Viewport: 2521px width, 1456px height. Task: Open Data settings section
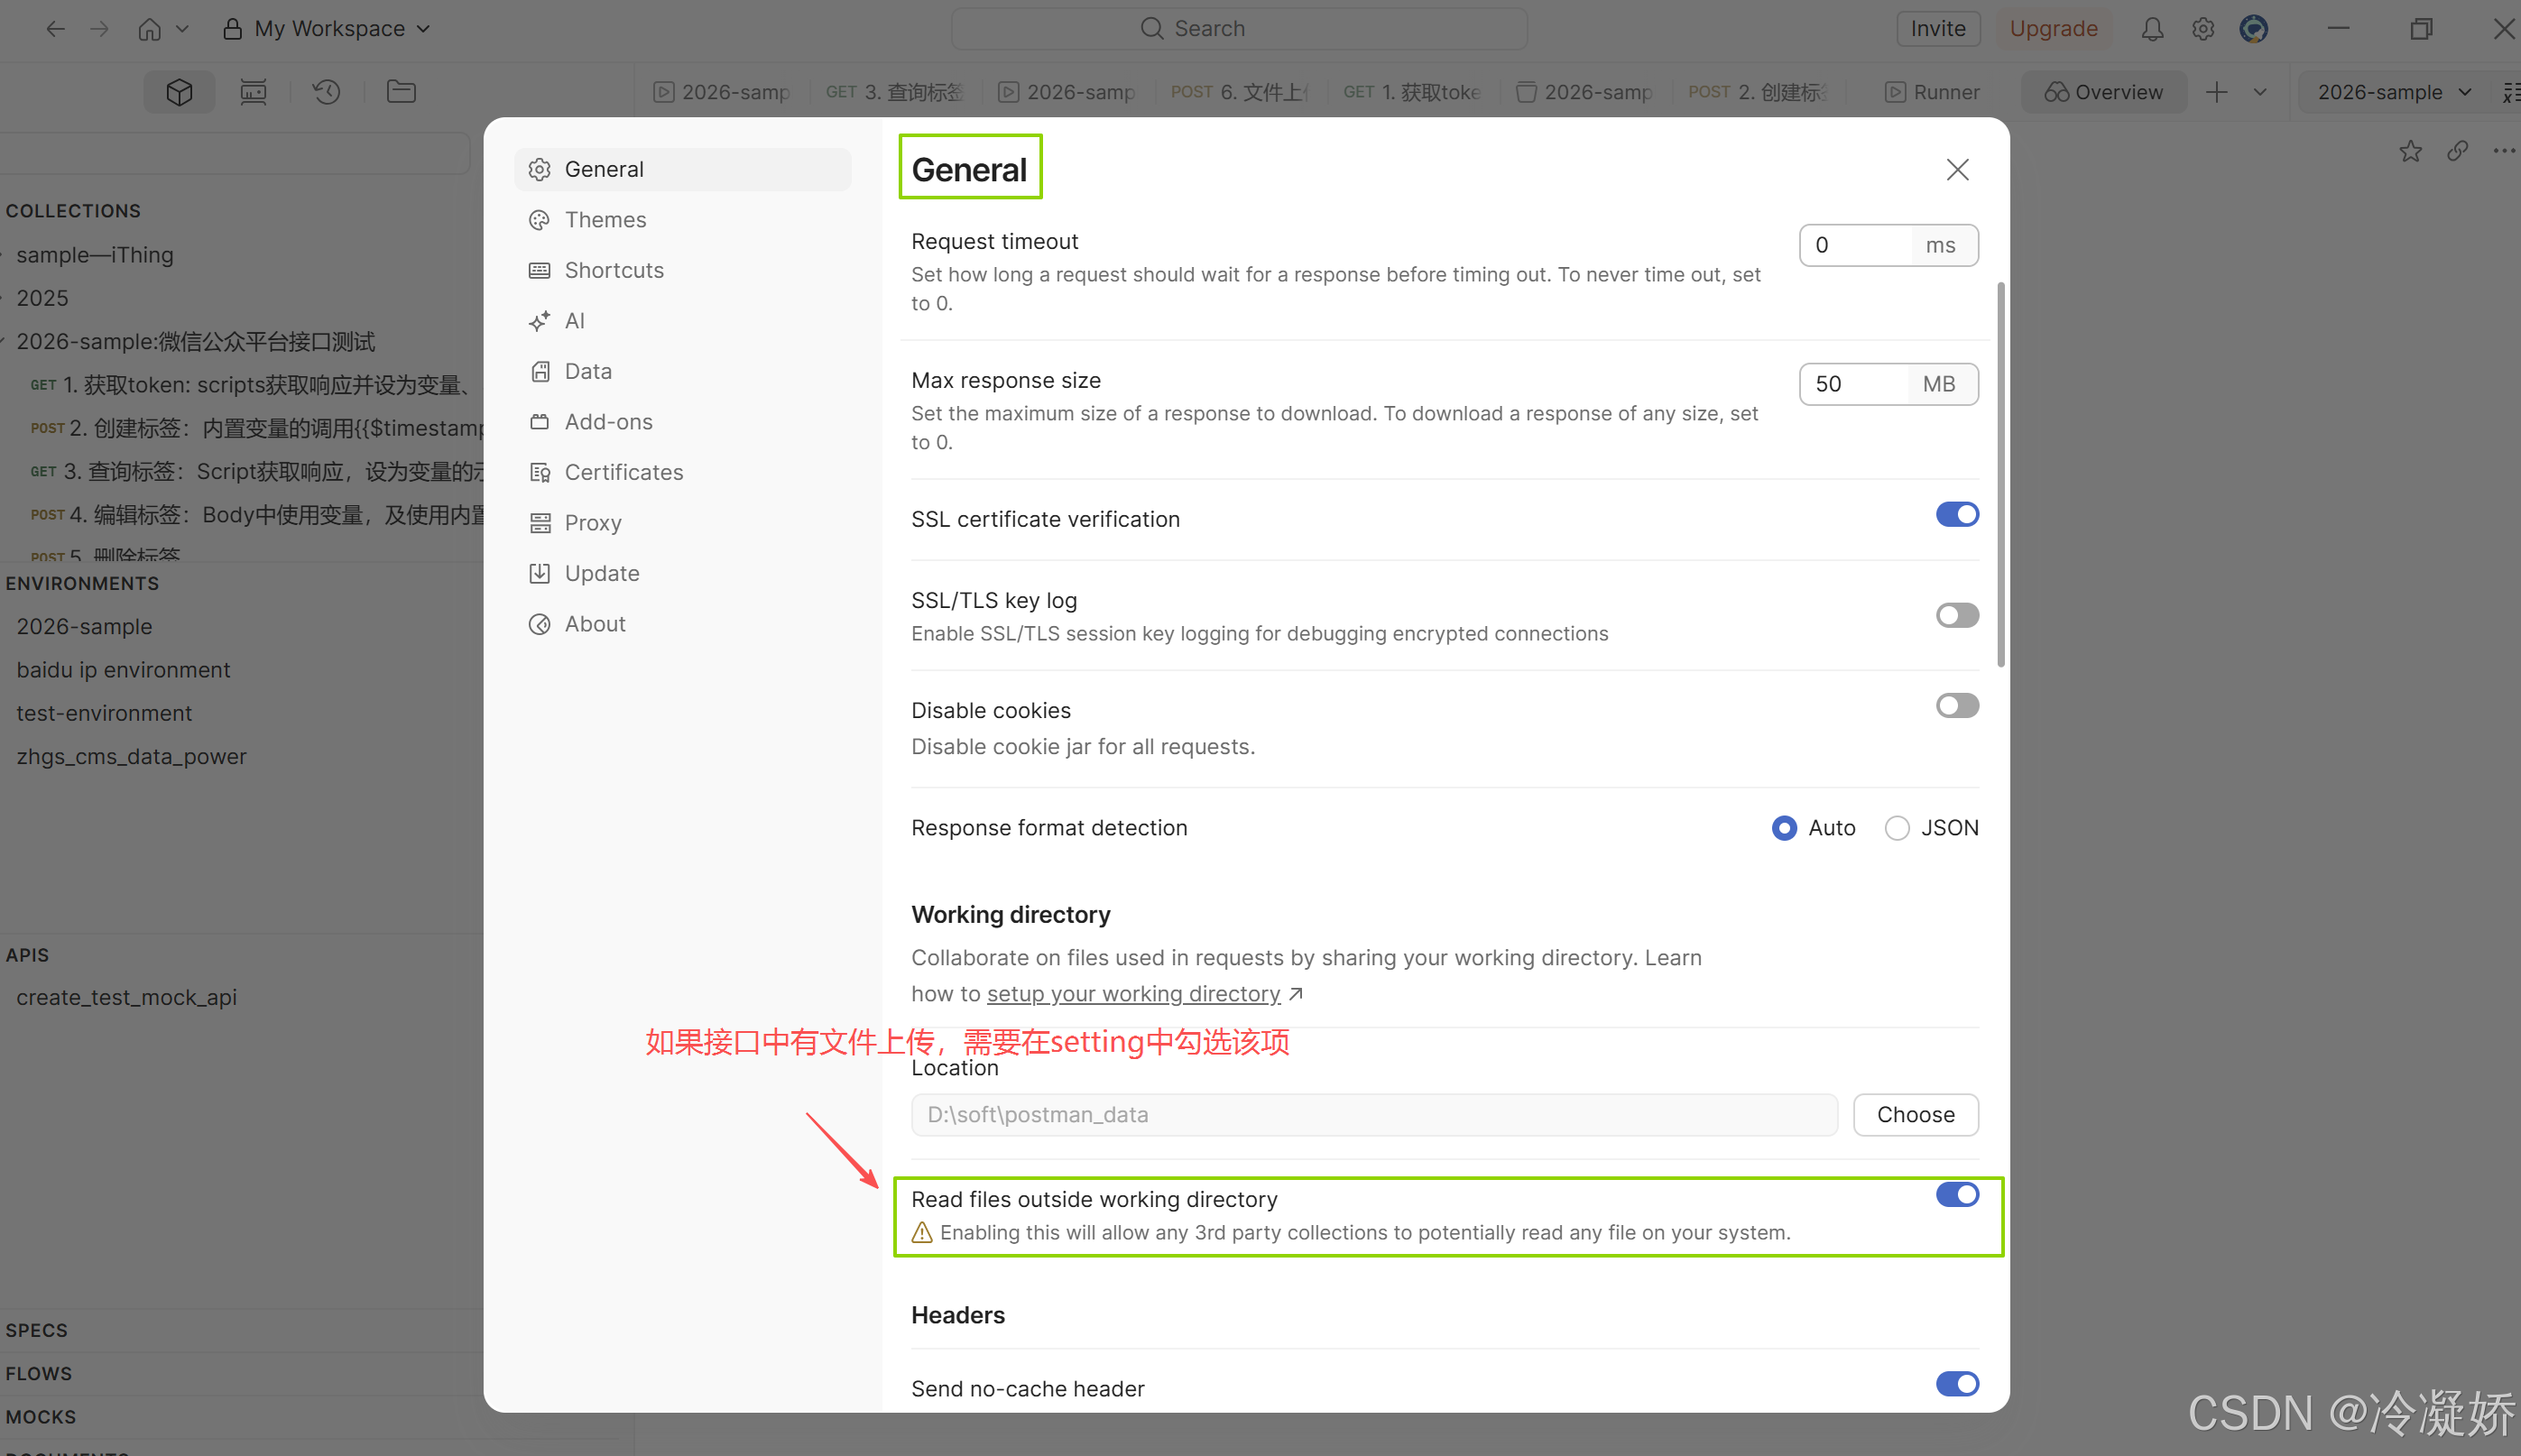pos(683,371)
